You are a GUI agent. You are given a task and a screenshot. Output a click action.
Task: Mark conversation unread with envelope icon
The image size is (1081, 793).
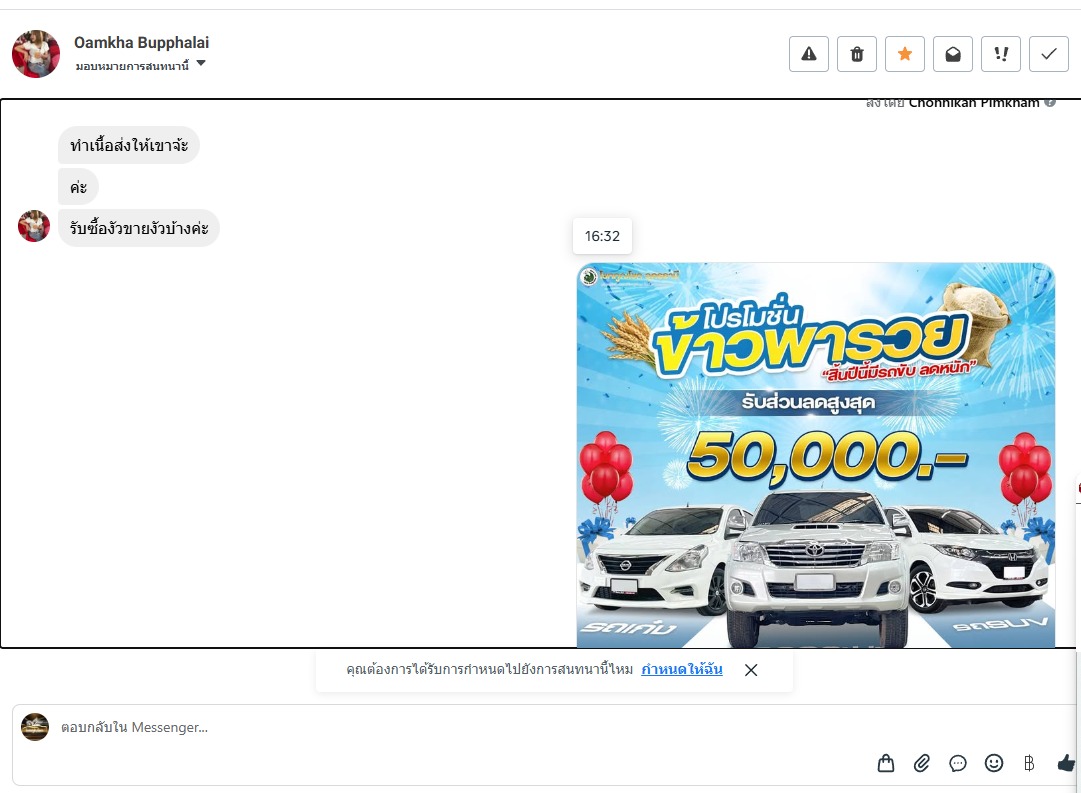953,54
